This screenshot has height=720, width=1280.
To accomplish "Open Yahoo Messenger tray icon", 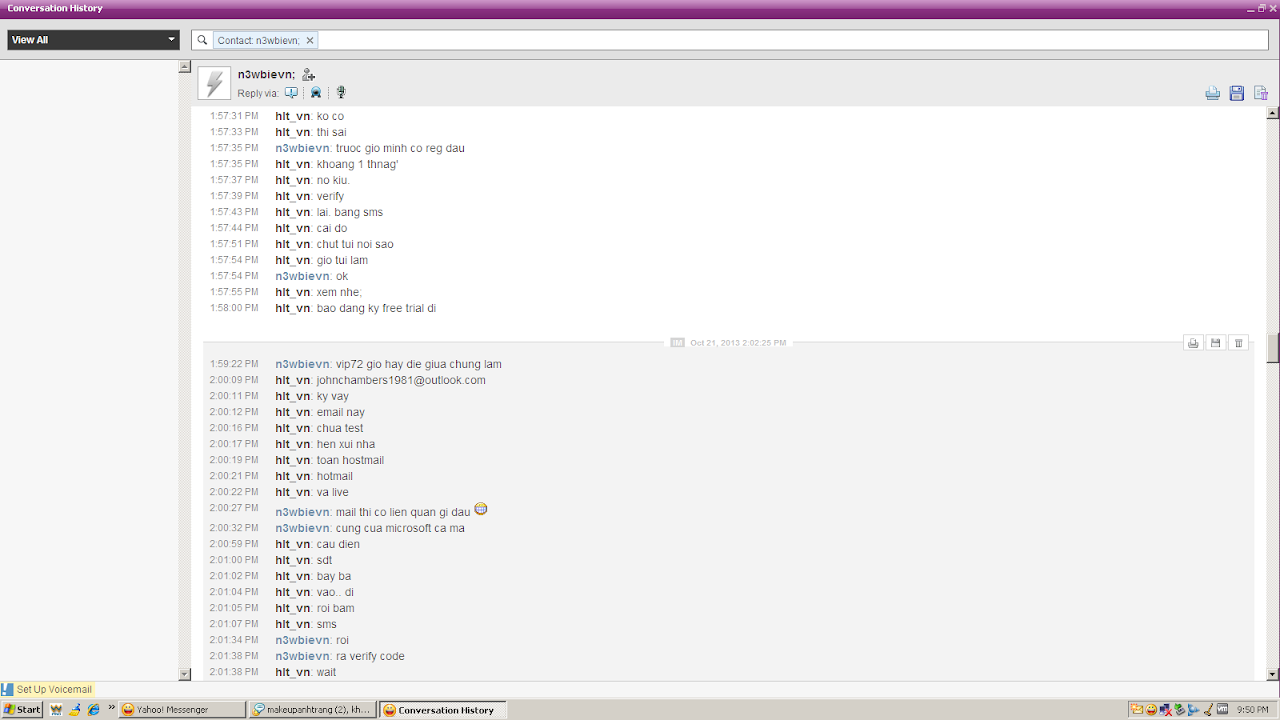I will tap(1151, 710).
